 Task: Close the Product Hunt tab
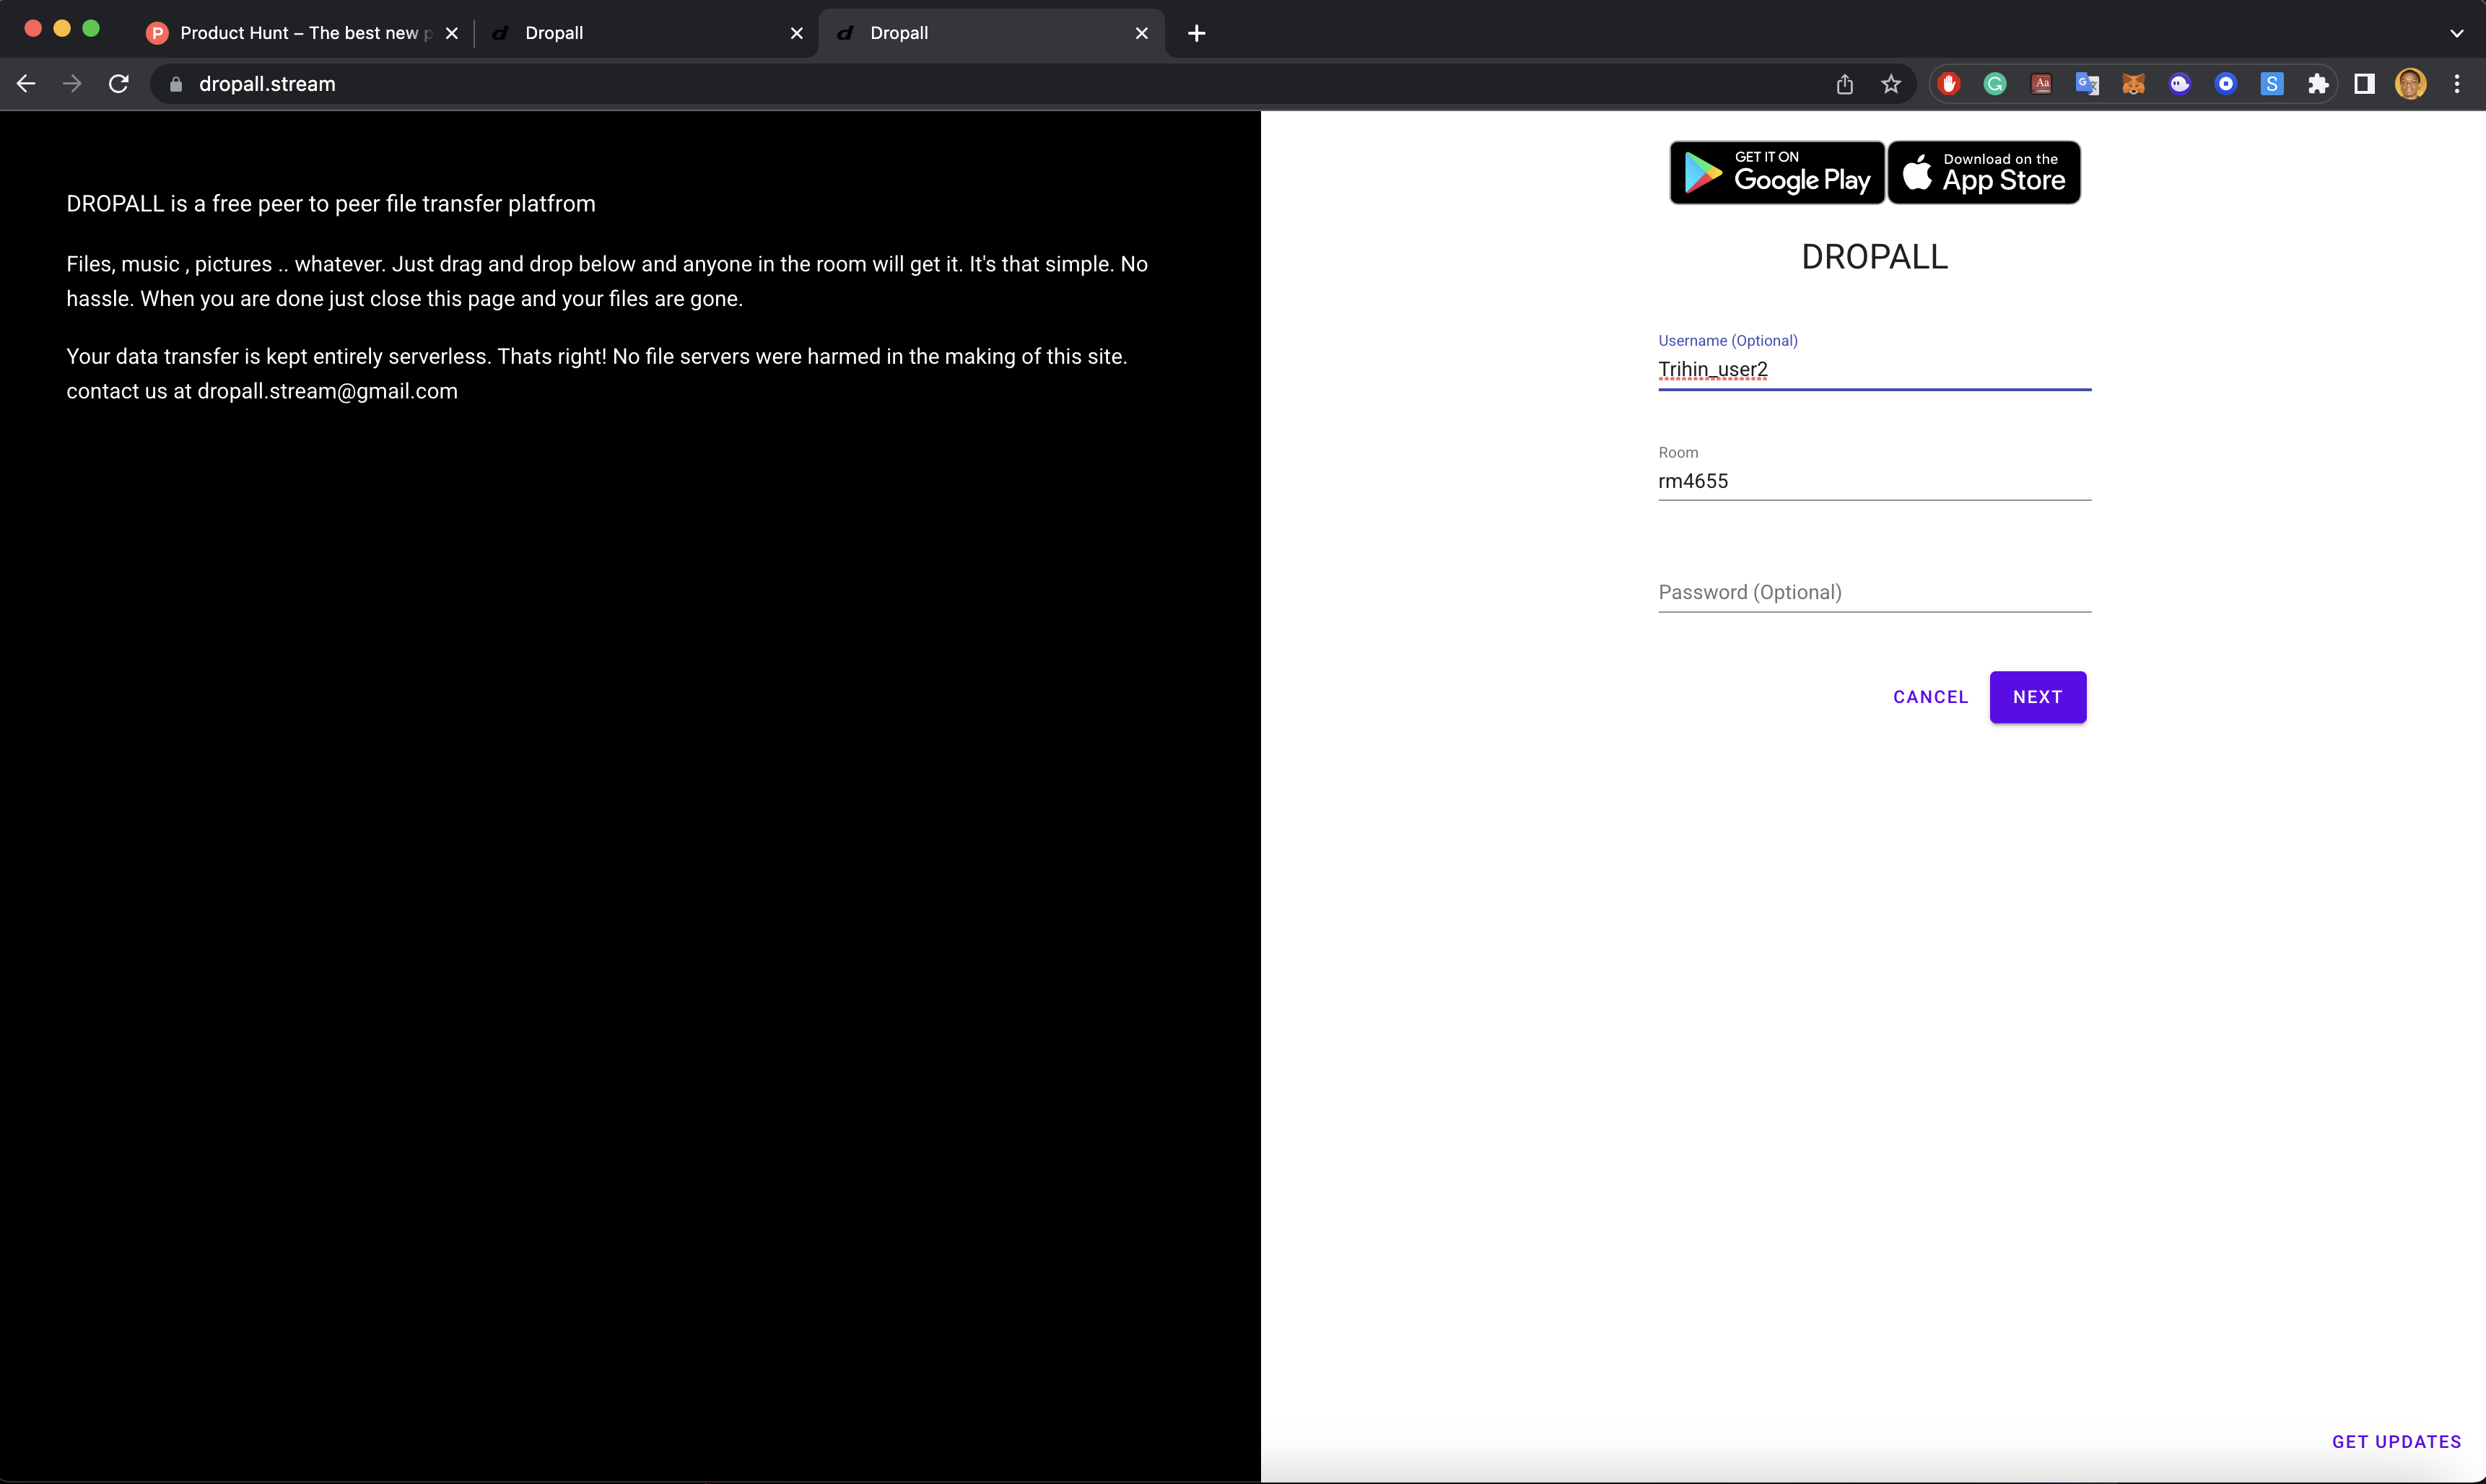[452, 33]
